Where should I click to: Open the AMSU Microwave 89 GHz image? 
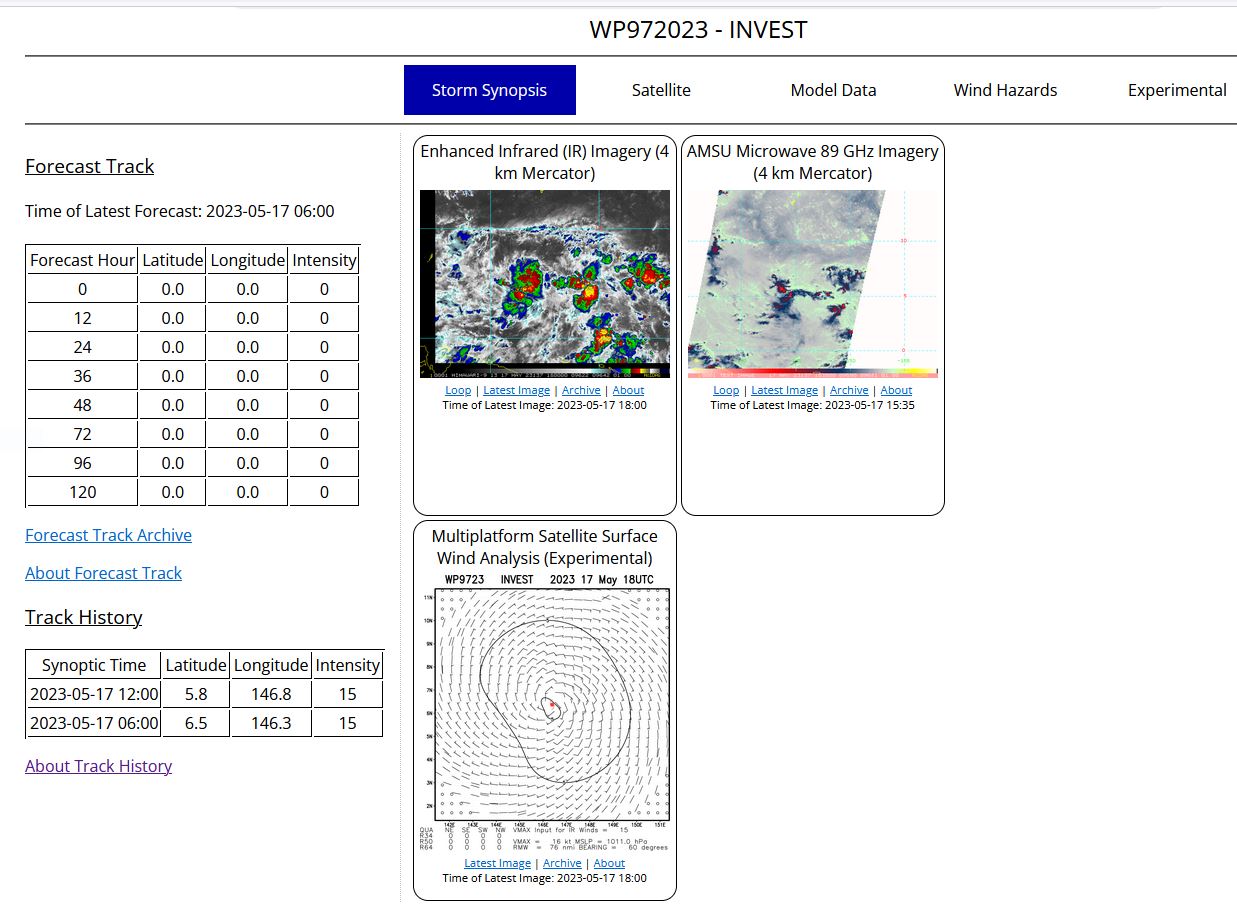coord(812,284)
